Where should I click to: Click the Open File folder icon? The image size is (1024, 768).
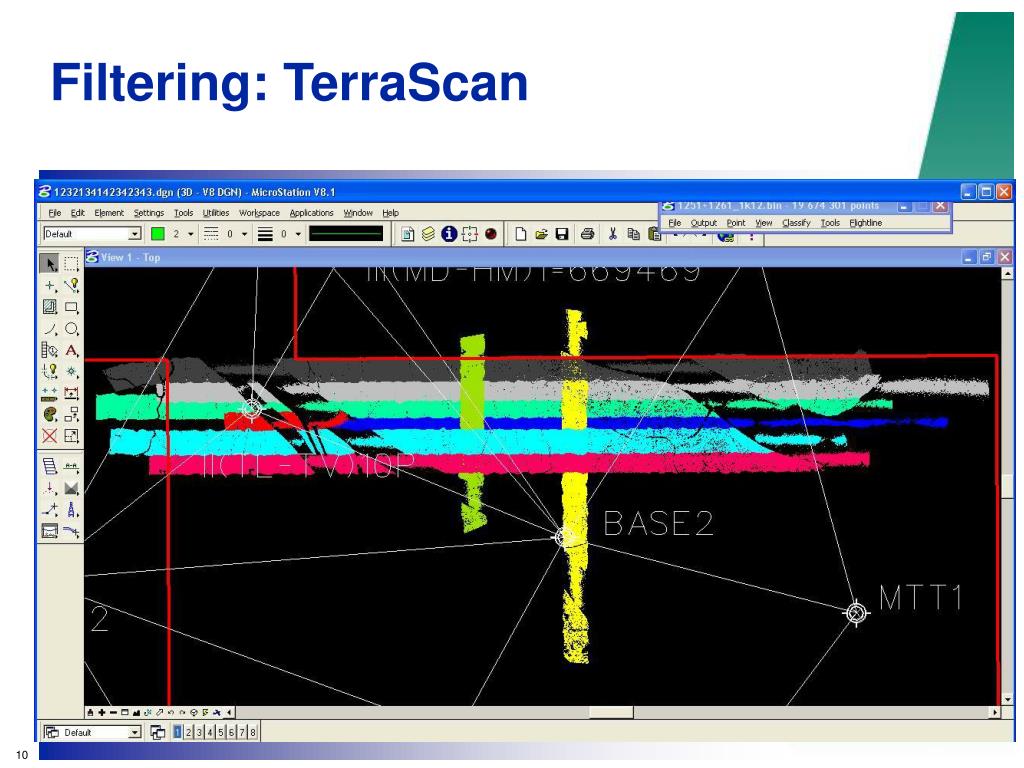(x=541, y=234)
